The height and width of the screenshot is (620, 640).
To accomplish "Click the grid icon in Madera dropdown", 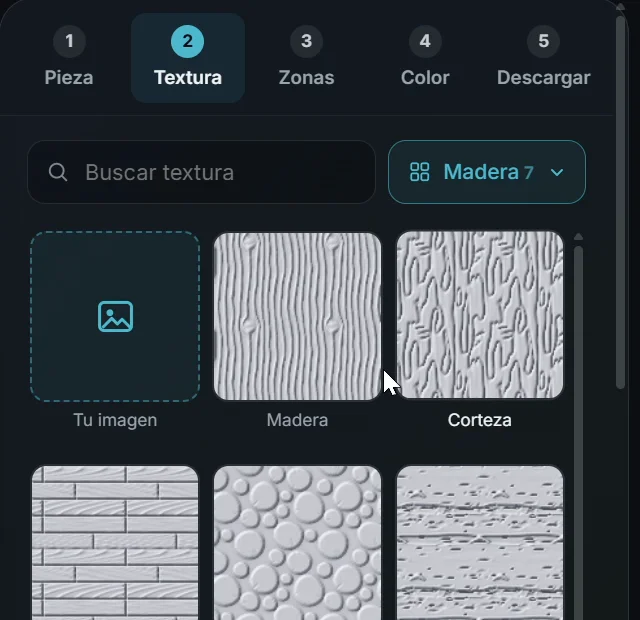I will 420,172.
